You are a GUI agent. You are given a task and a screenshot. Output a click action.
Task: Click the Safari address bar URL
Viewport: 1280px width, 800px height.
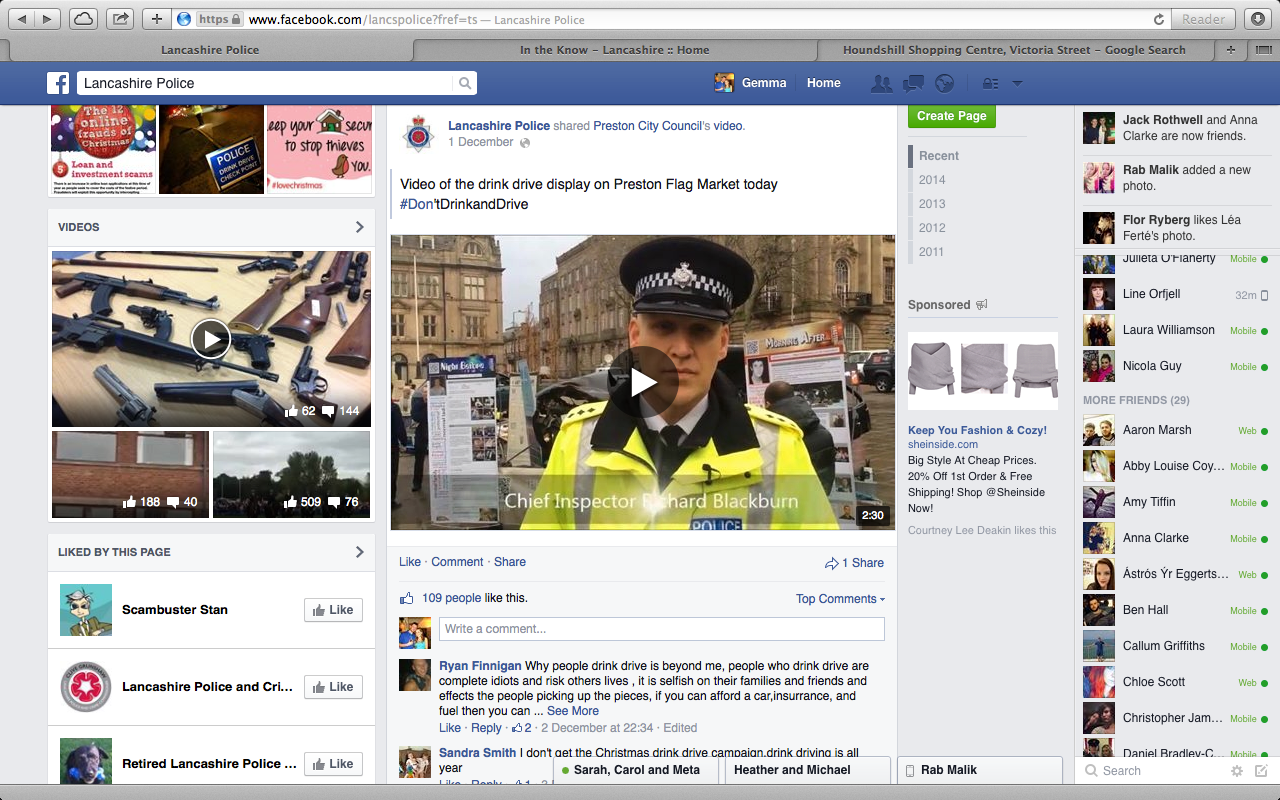point(415,19)
